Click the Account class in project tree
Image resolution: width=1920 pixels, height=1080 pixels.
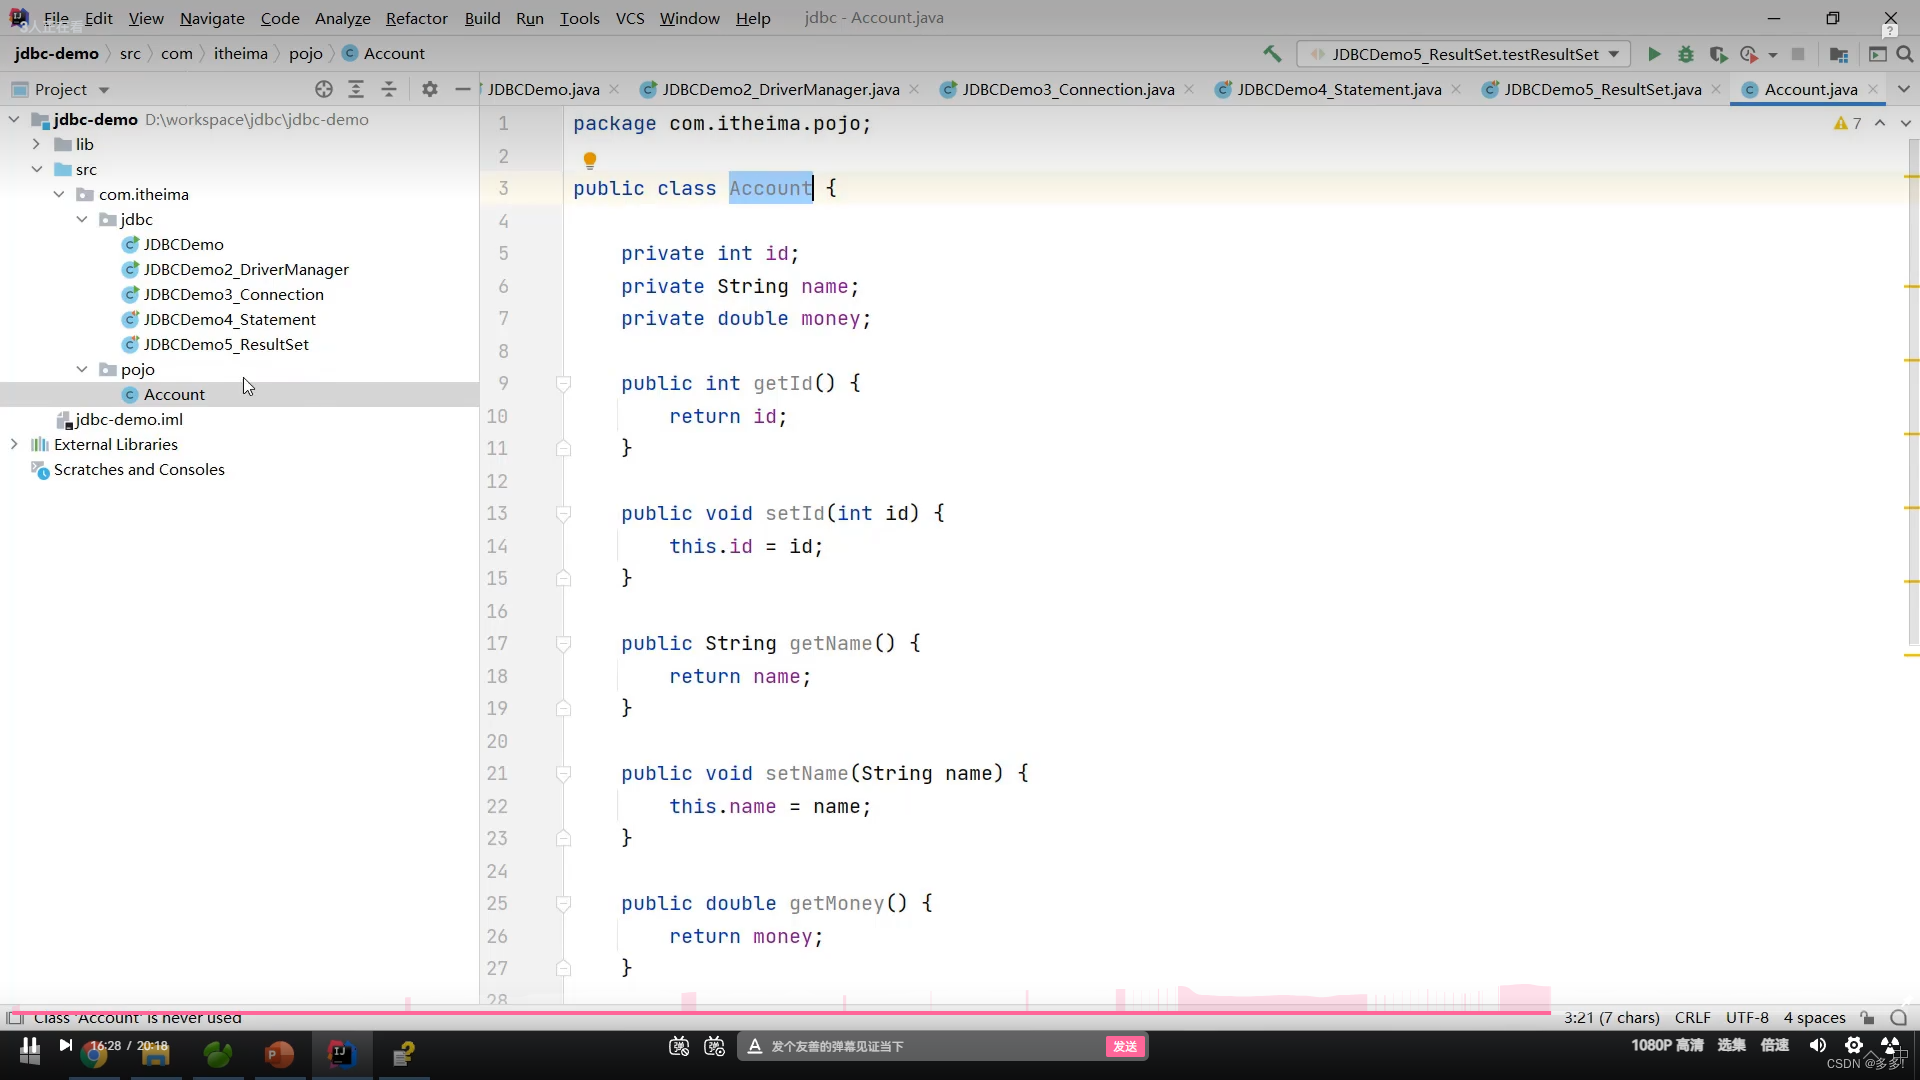174,393
